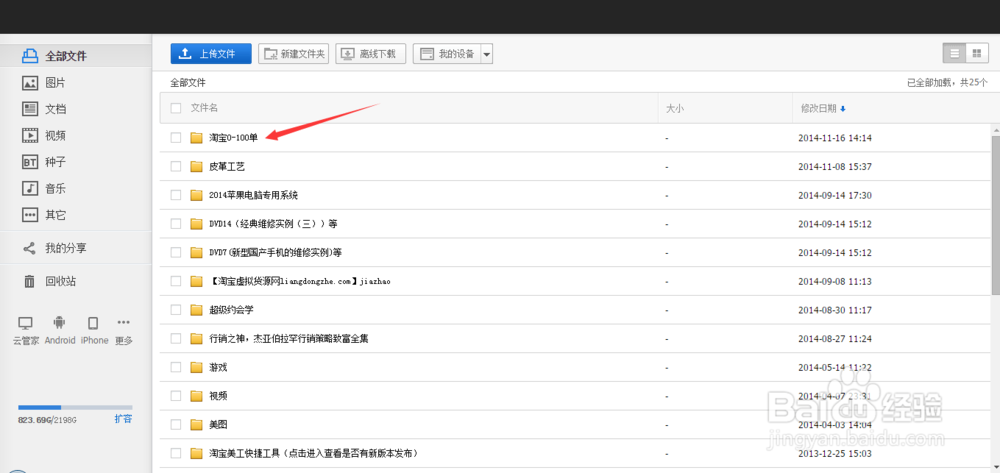
Task: Click the 上传文件 upload button
Action: click(211, 54)
